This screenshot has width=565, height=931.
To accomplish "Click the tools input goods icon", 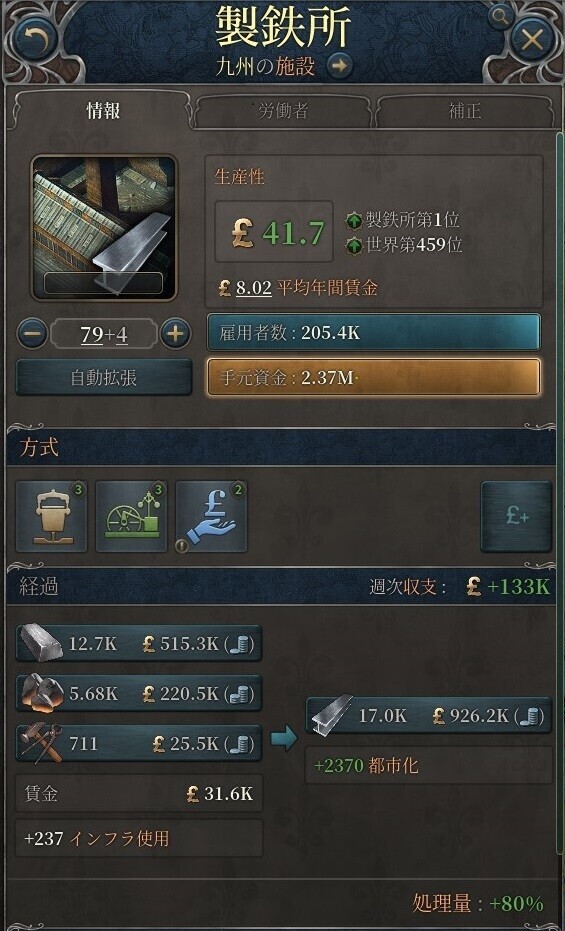I will coord(41,743).
